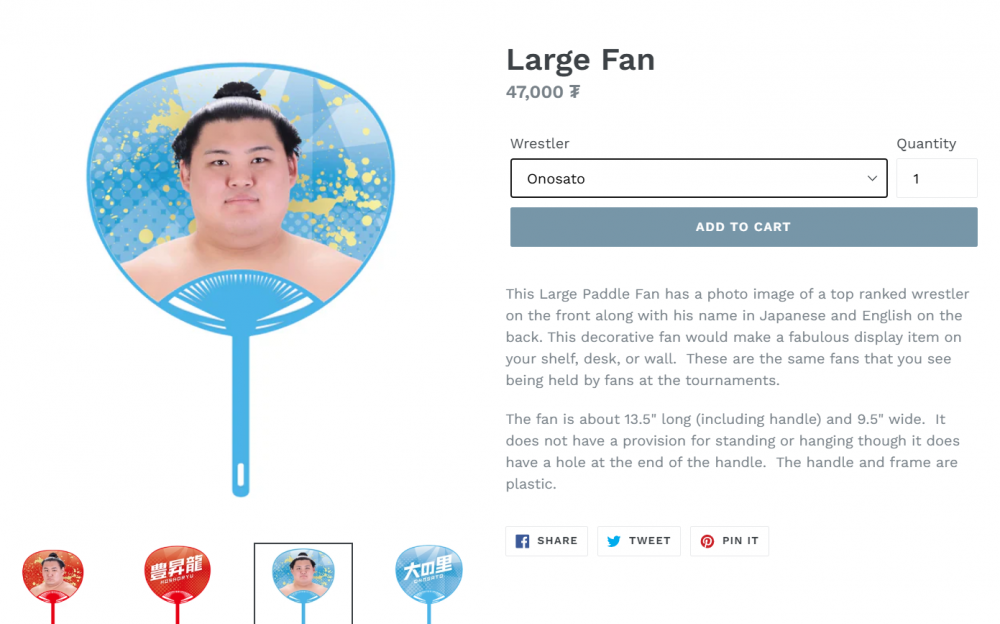The width and height of the screenshot is (1000, 624).
Task: Click the Quantity input field
Action: coord(936,179)
